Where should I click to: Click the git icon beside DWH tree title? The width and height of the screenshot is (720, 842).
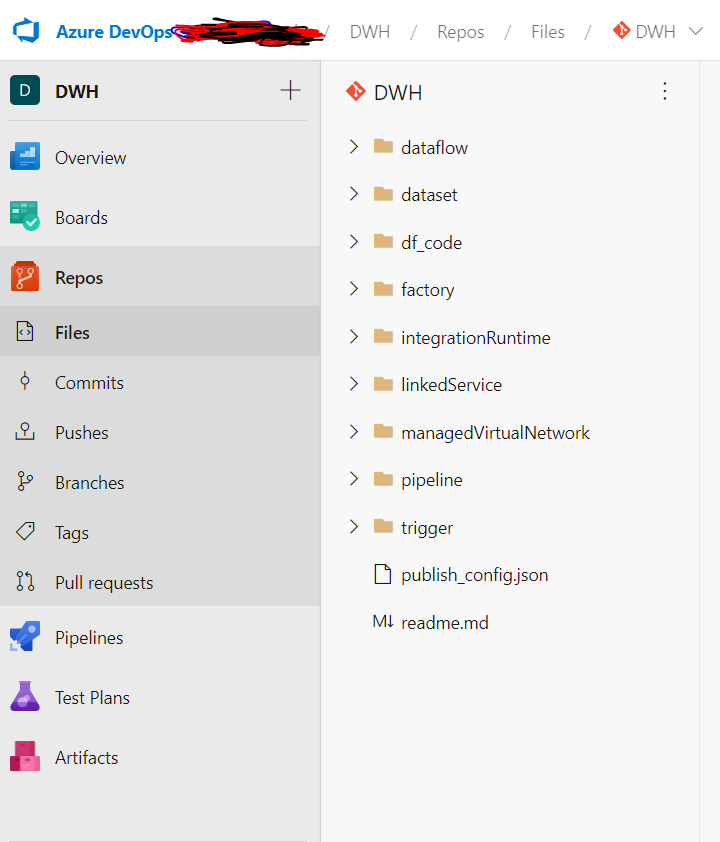tap(355, 91)
